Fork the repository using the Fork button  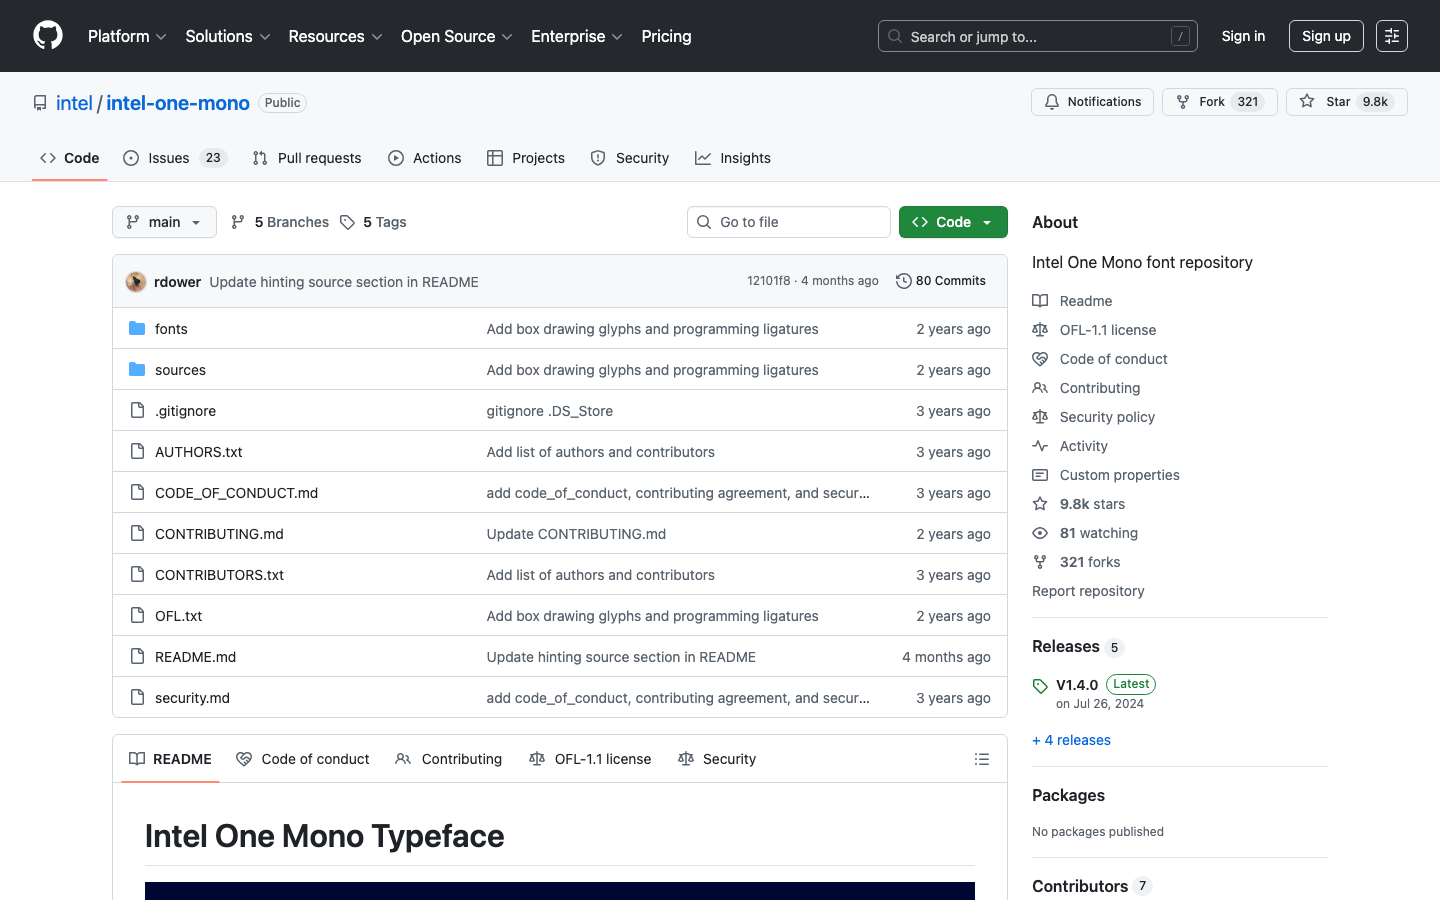1219,102
